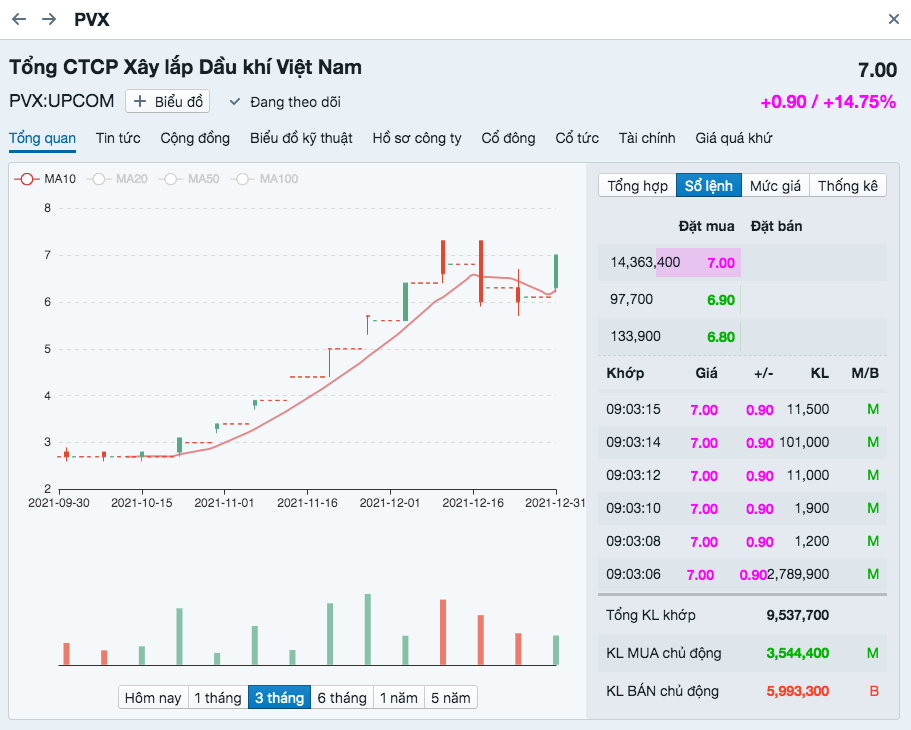Screen dimensions: 911x730
Task: Set chart range to 6 tháng
Action: [x=342, y=697]
